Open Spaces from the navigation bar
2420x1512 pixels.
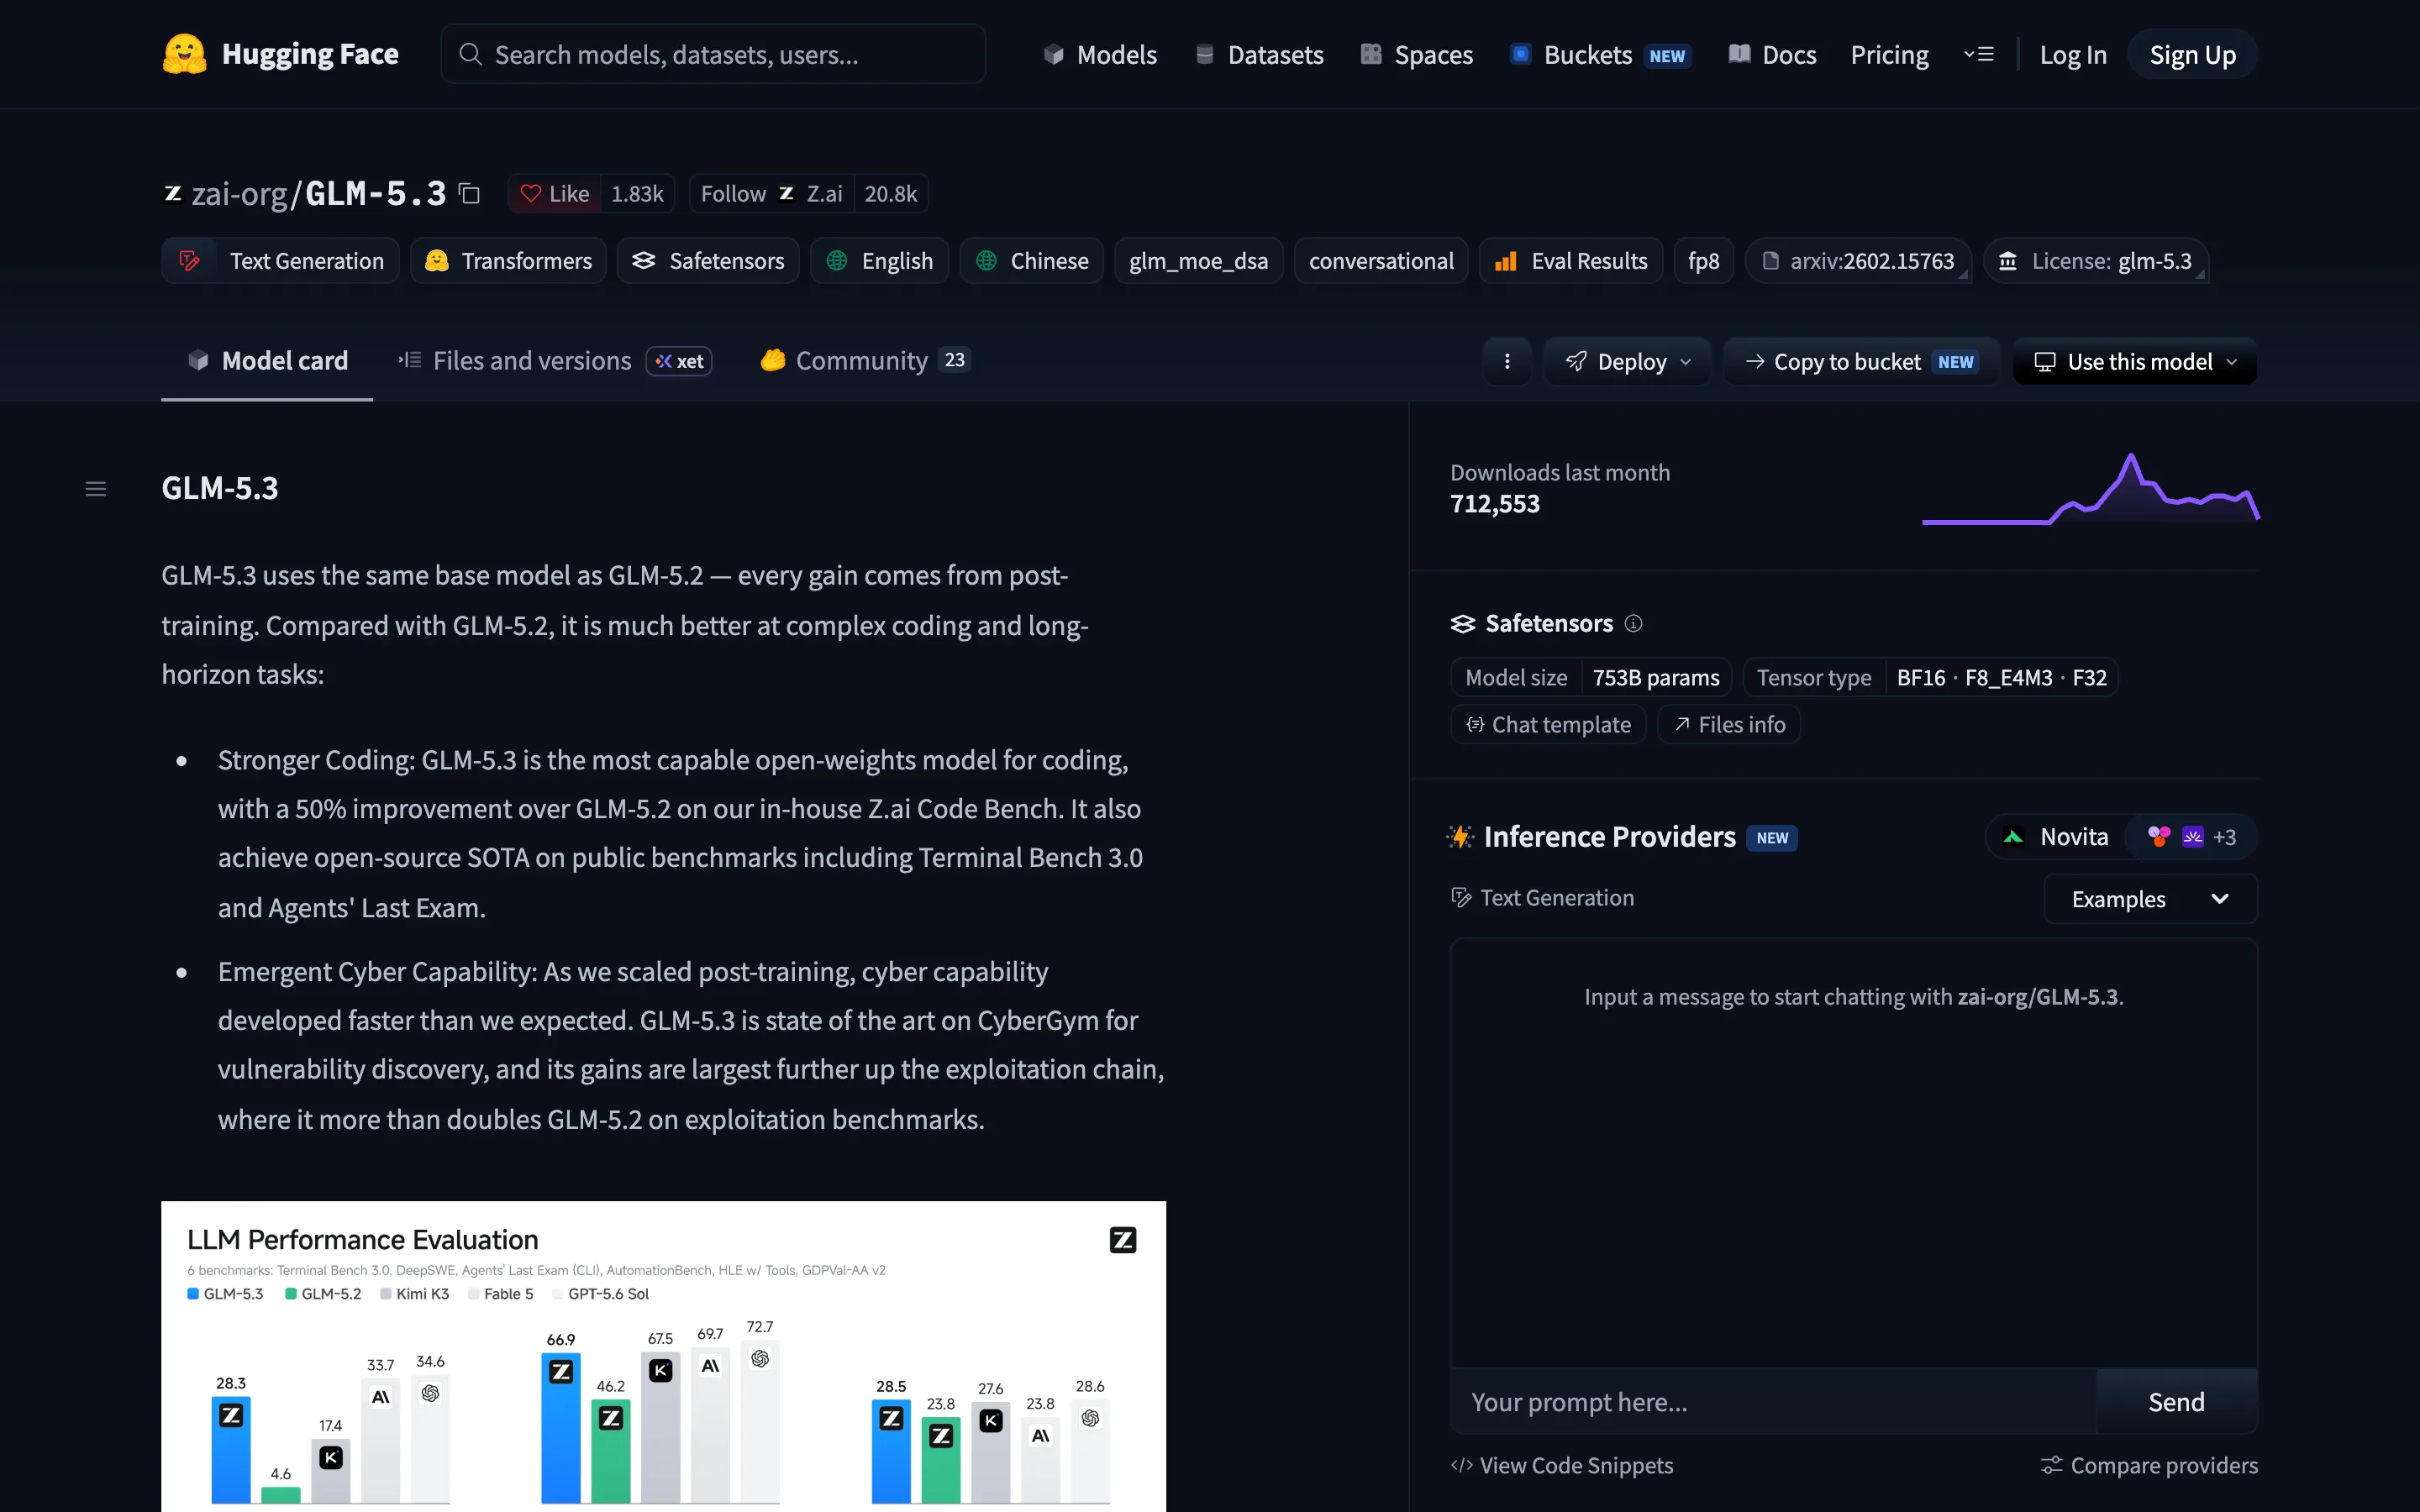(x=1416, y=55)
